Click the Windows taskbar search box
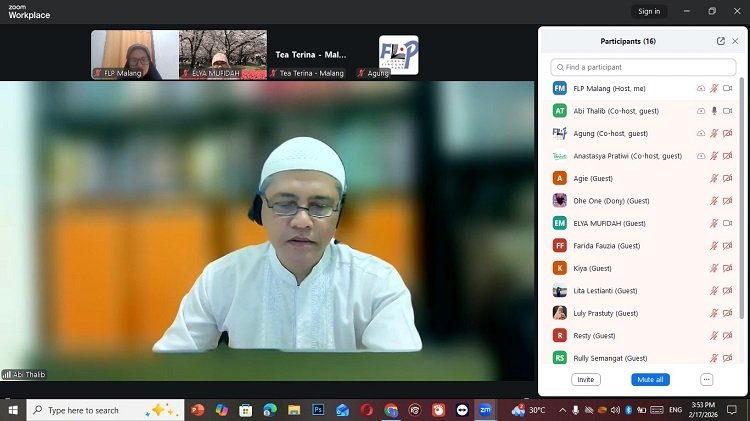The image size is (750, 421). point(105,410)
